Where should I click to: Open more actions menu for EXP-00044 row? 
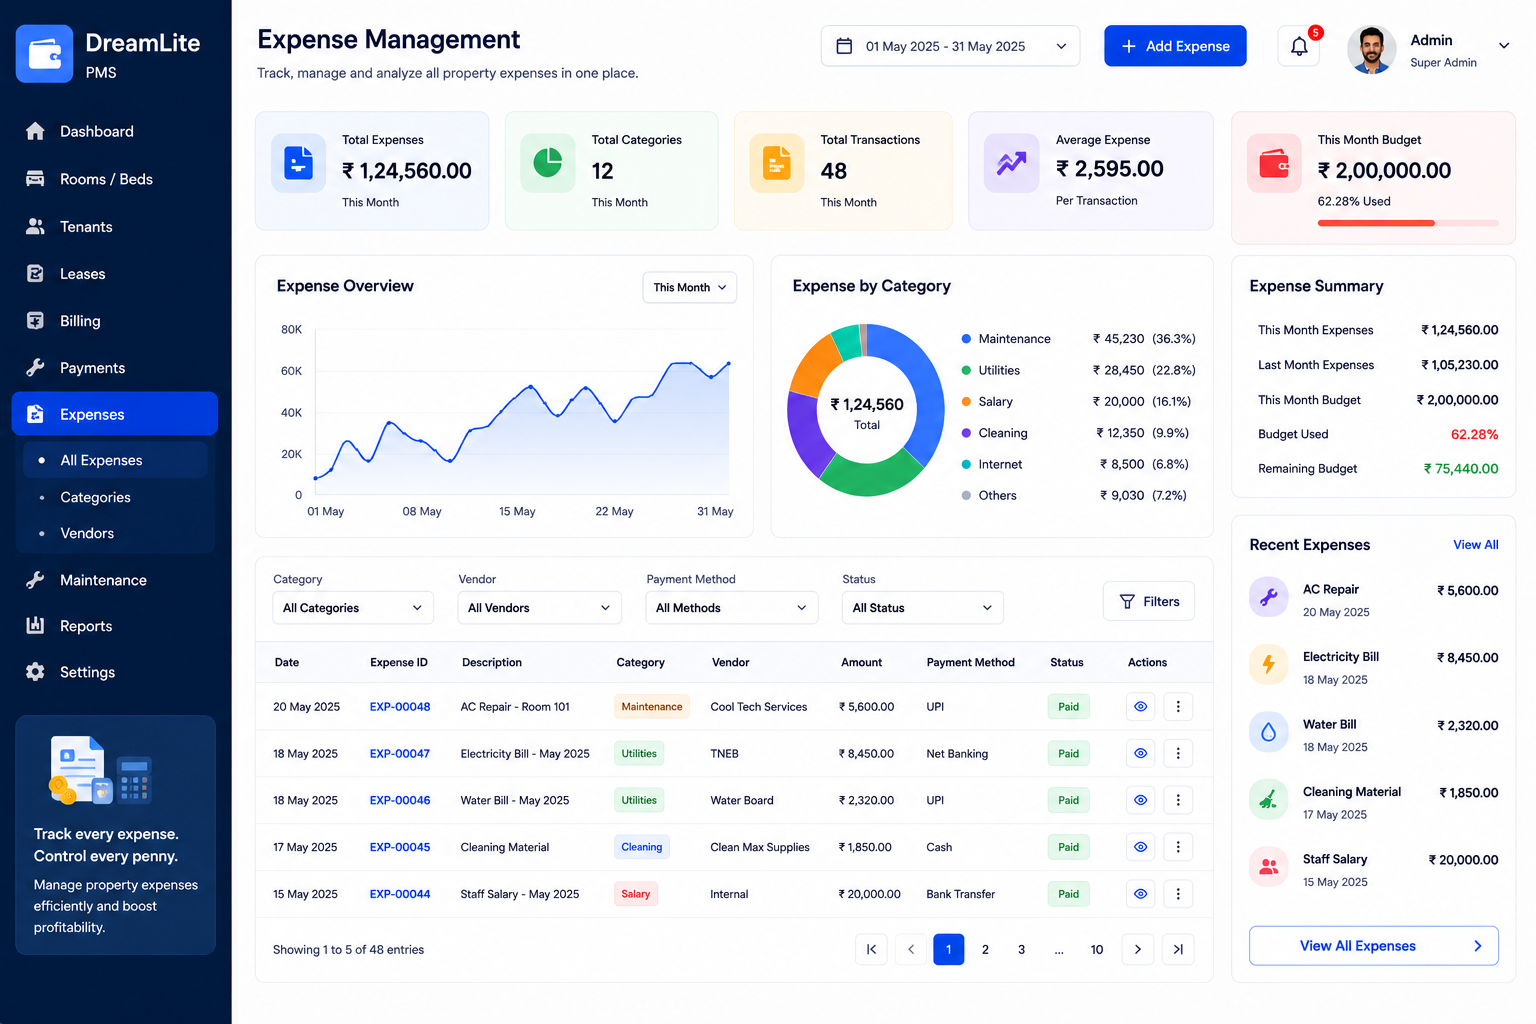[x=1178, y=894]
